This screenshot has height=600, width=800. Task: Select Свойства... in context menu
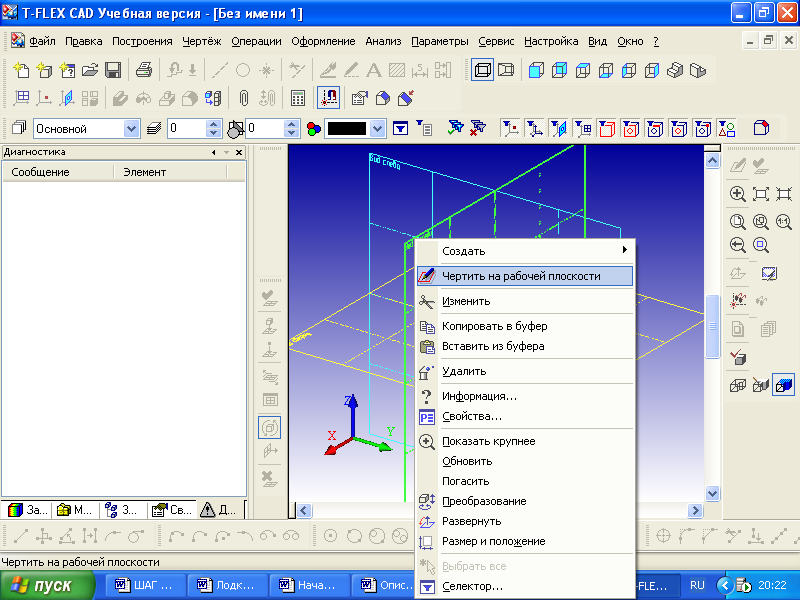[x=525, y=416]
